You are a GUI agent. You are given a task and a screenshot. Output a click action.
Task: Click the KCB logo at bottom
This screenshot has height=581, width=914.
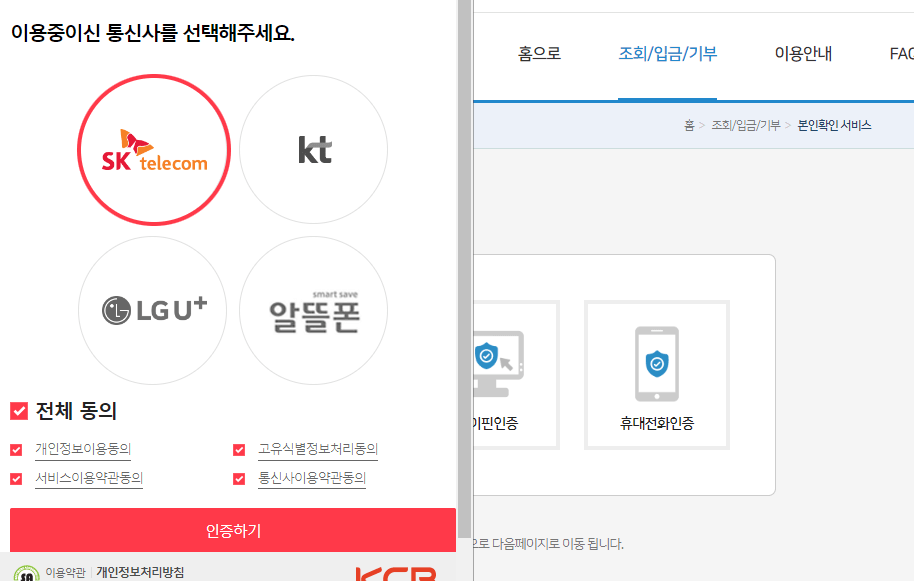point(397,572)
